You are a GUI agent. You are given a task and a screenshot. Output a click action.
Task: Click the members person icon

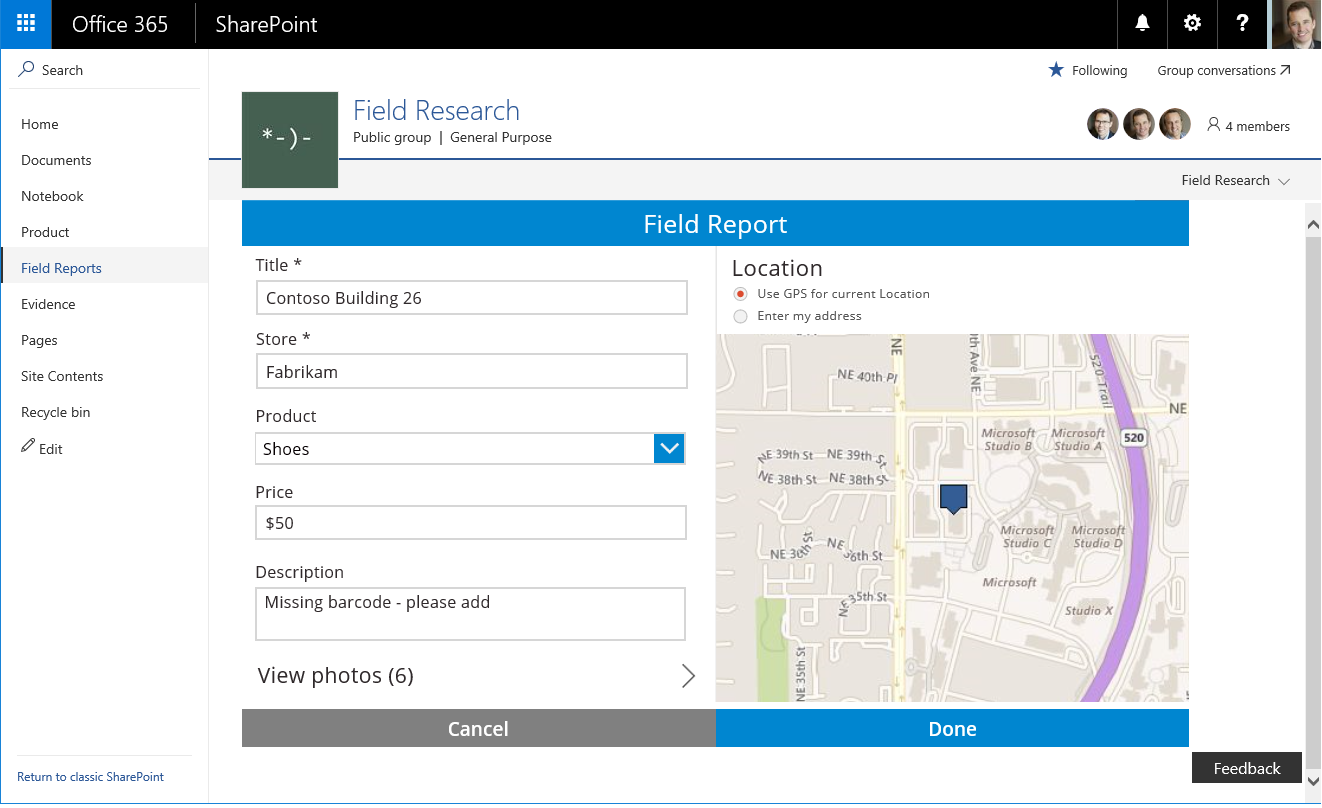pos(1214,125)
